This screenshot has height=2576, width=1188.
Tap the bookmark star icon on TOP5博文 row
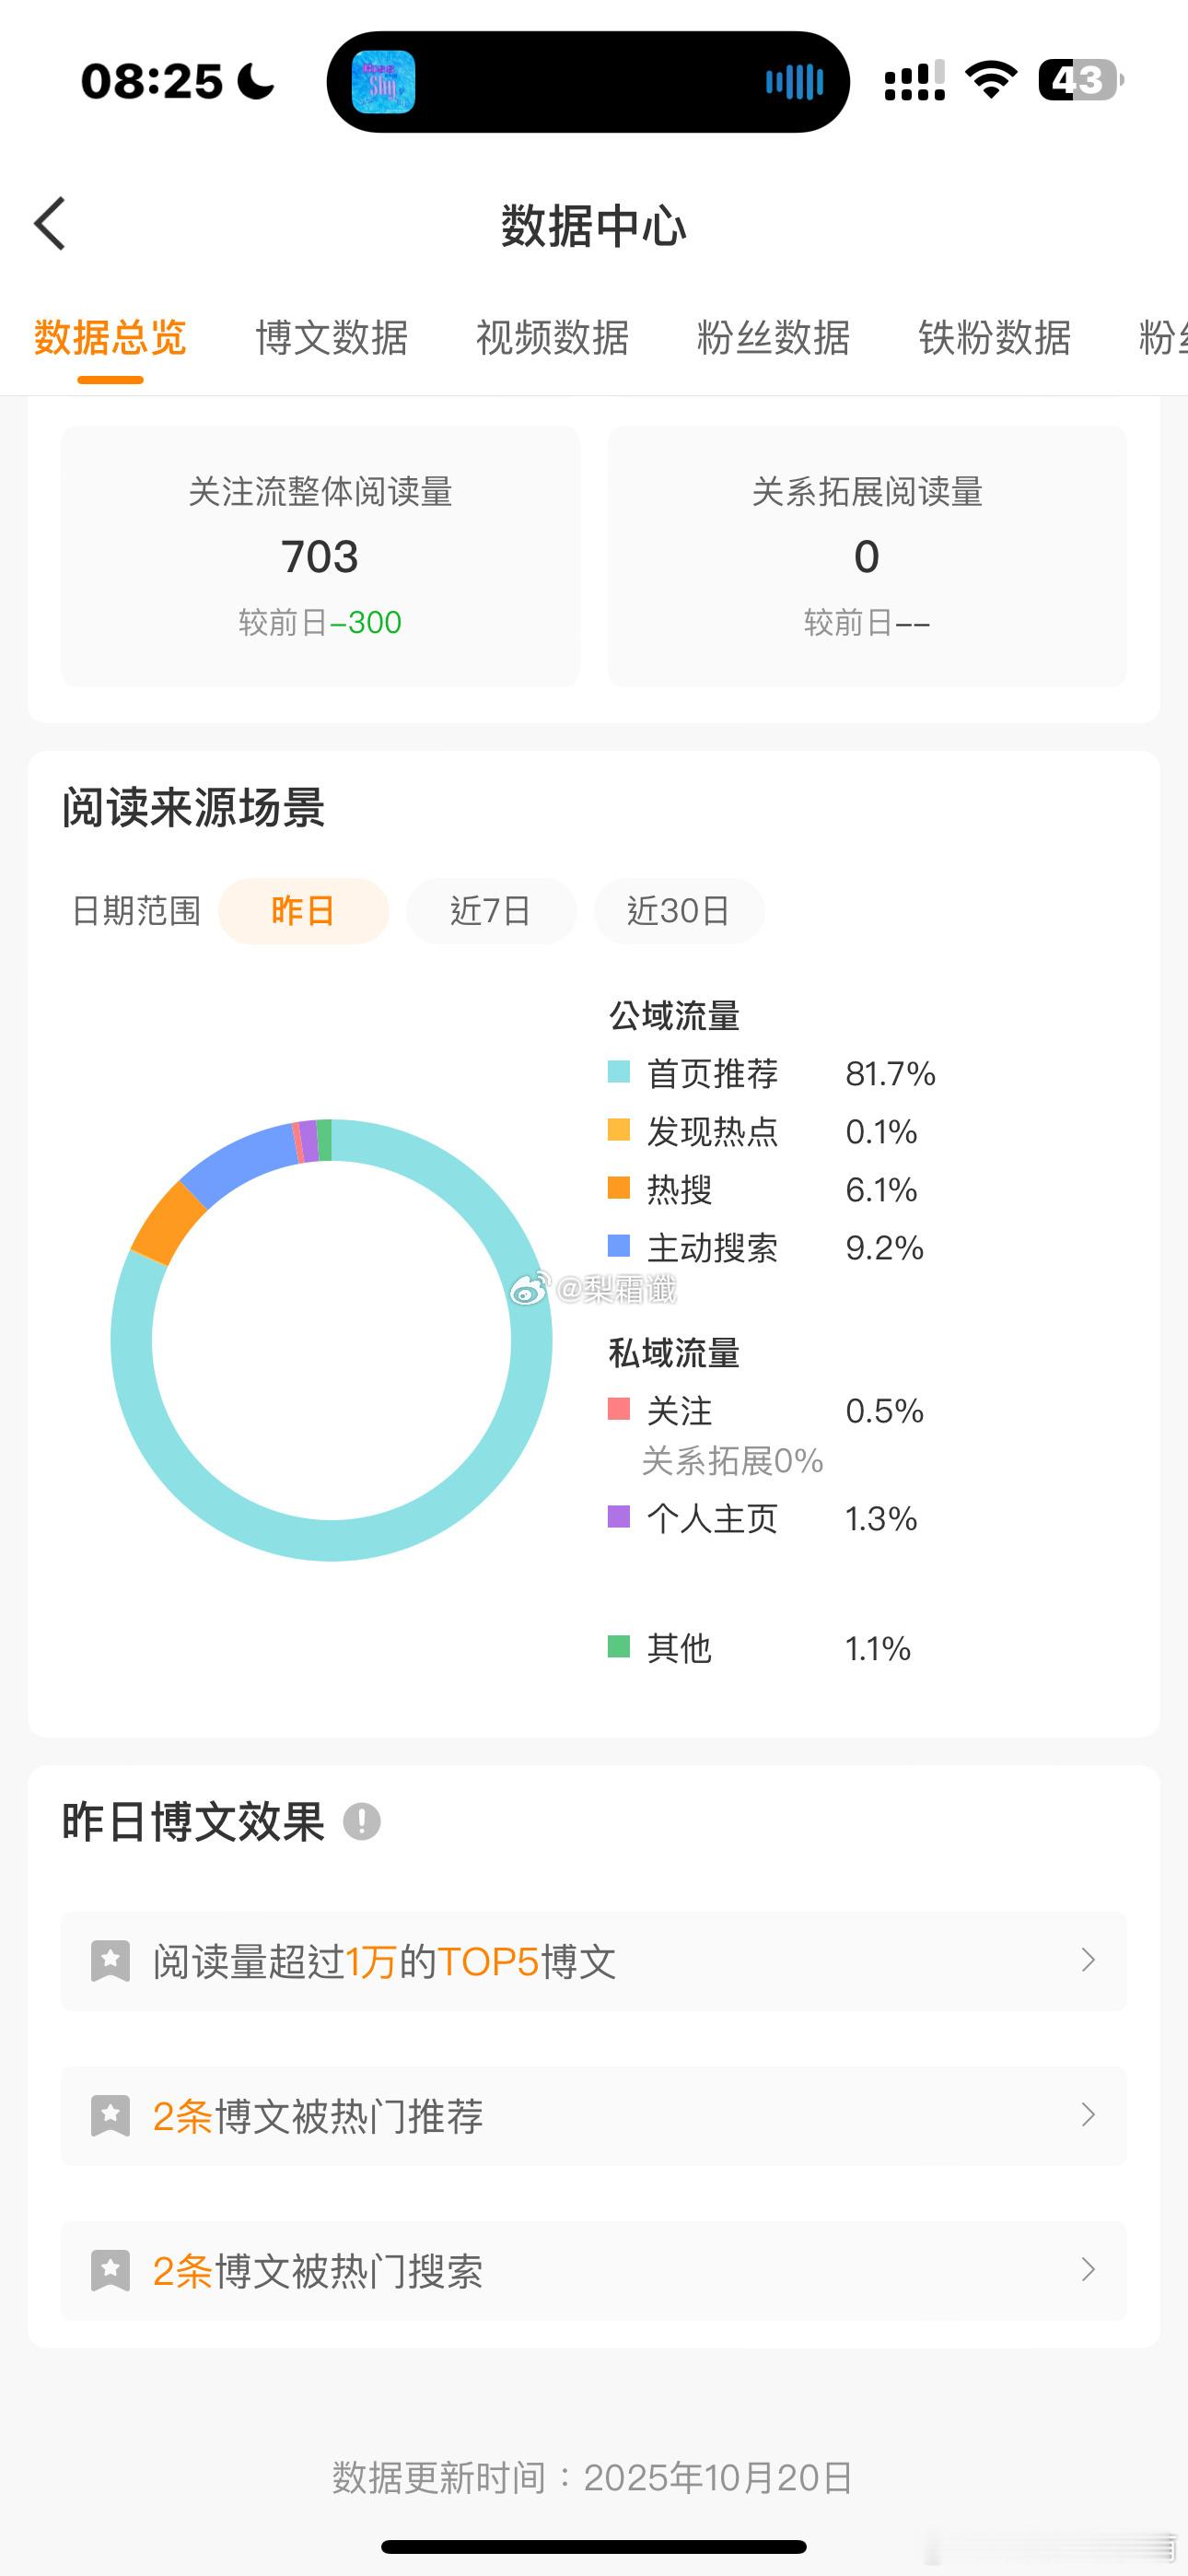[x=111, y=1961]
